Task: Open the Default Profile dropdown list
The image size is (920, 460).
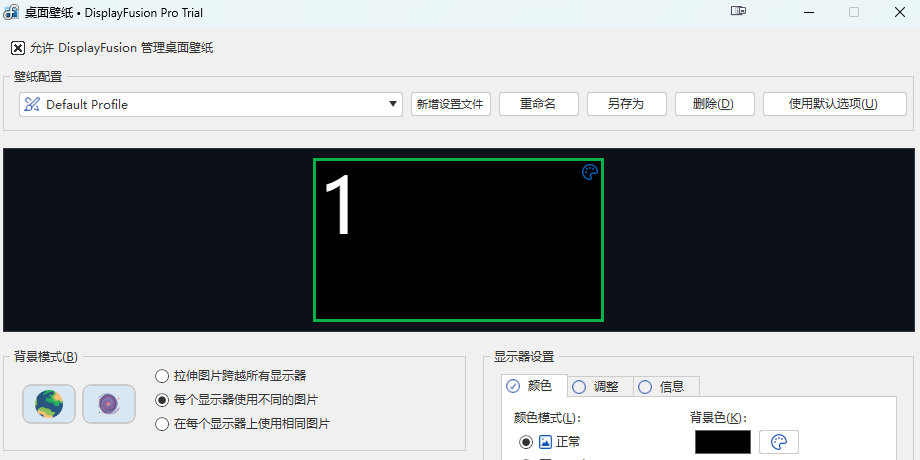Action: coord(211,104)
